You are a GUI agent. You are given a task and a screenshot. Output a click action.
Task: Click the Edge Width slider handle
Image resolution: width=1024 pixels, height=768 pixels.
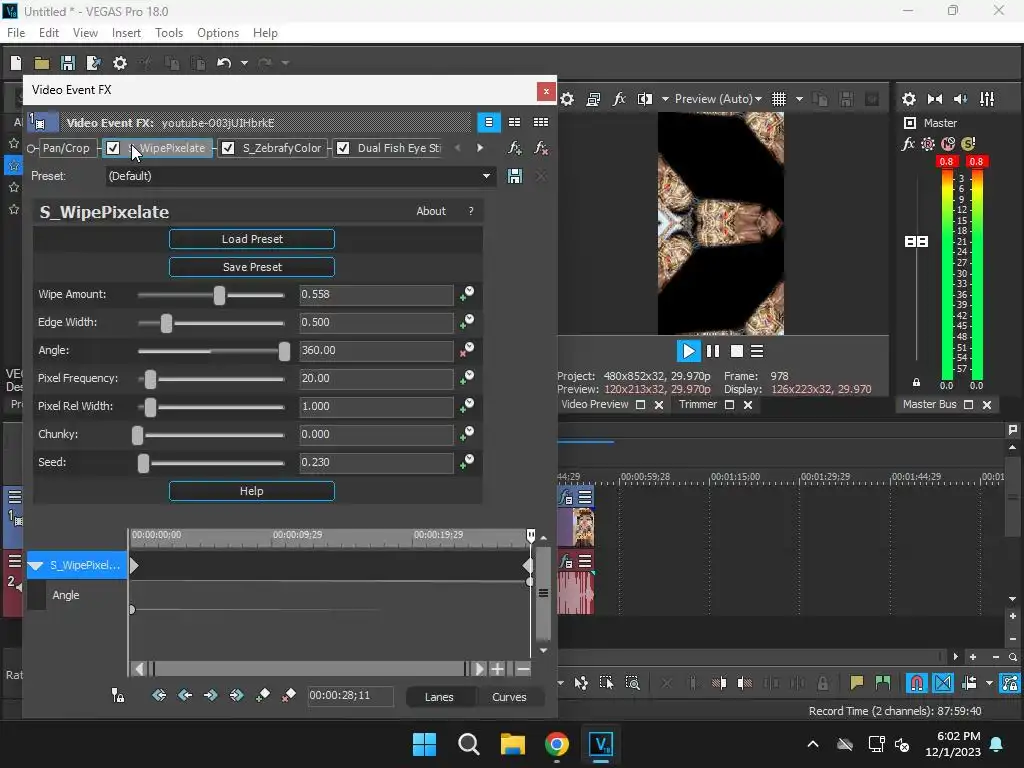click(167, 323)
